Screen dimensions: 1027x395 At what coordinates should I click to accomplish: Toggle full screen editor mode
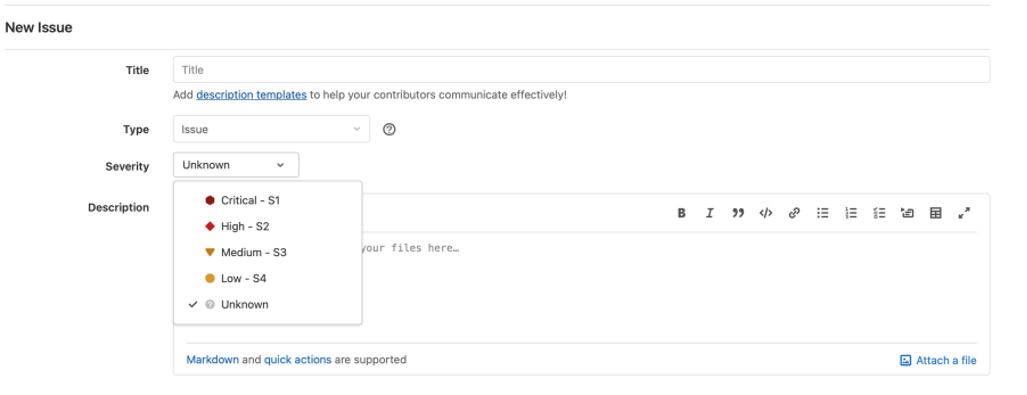point(964,213)
